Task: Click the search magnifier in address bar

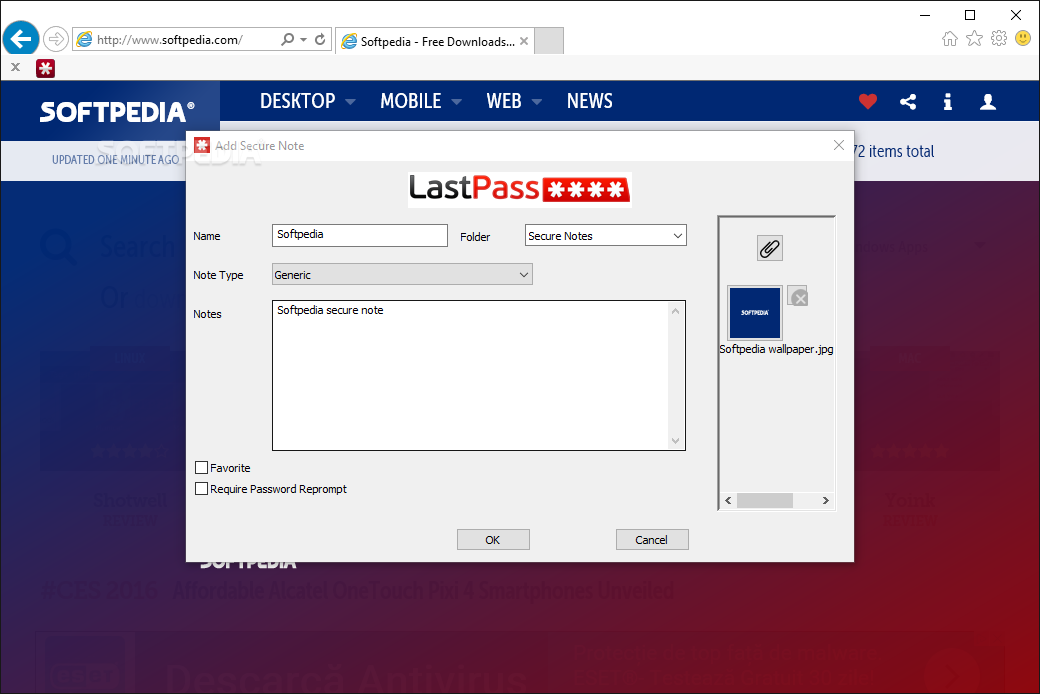Action: (287, 39)
